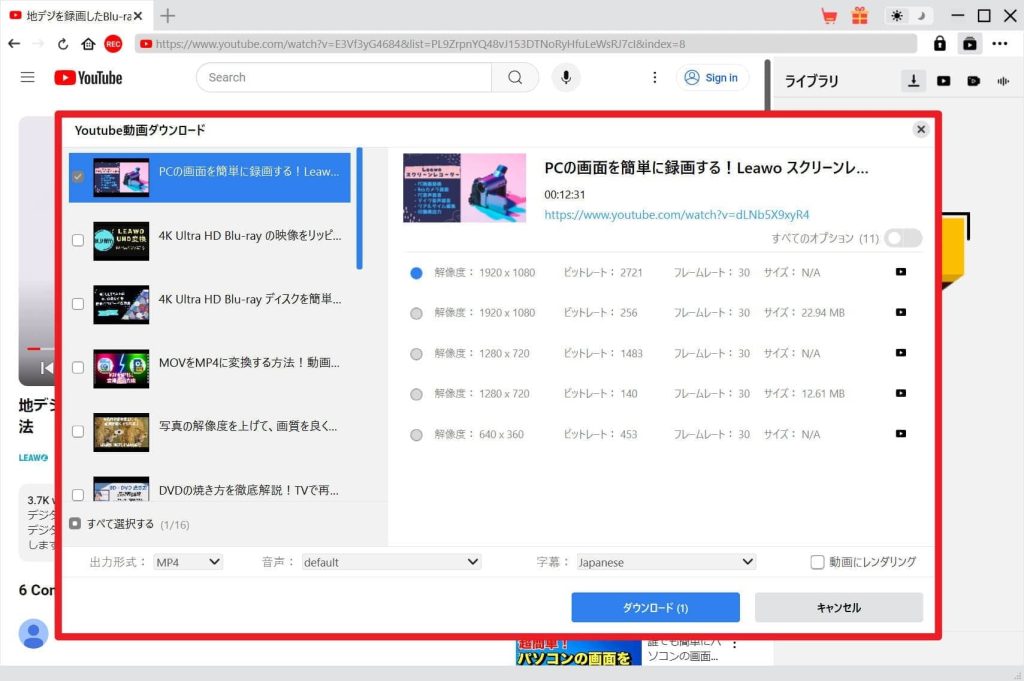Click the gift box icon near the top right
The width and height of the screenshot is (1024, 681).
tap(858, 15)
